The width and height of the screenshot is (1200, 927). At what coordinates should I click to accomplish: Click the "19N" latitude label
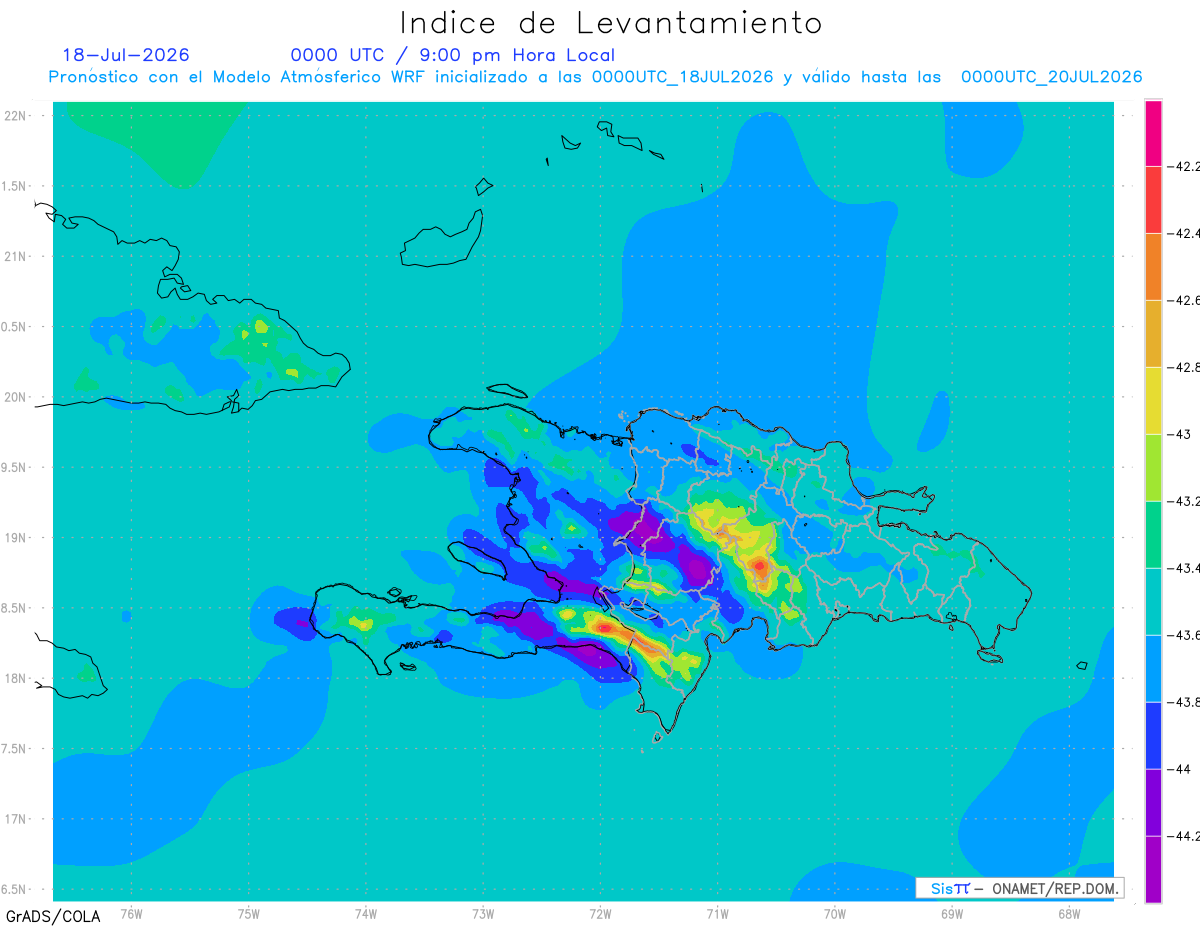(16, 538)
